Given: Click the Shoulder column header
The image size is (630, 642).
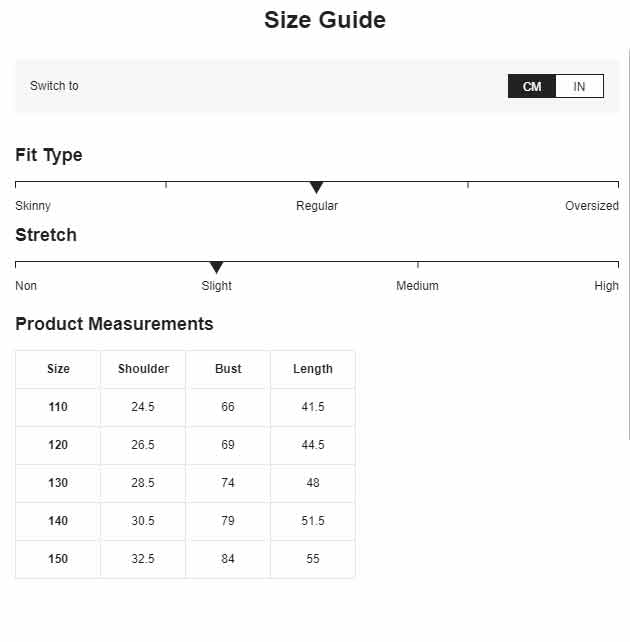Looking at the screenshot, I should pyautogui.click(x=143, y=369).
